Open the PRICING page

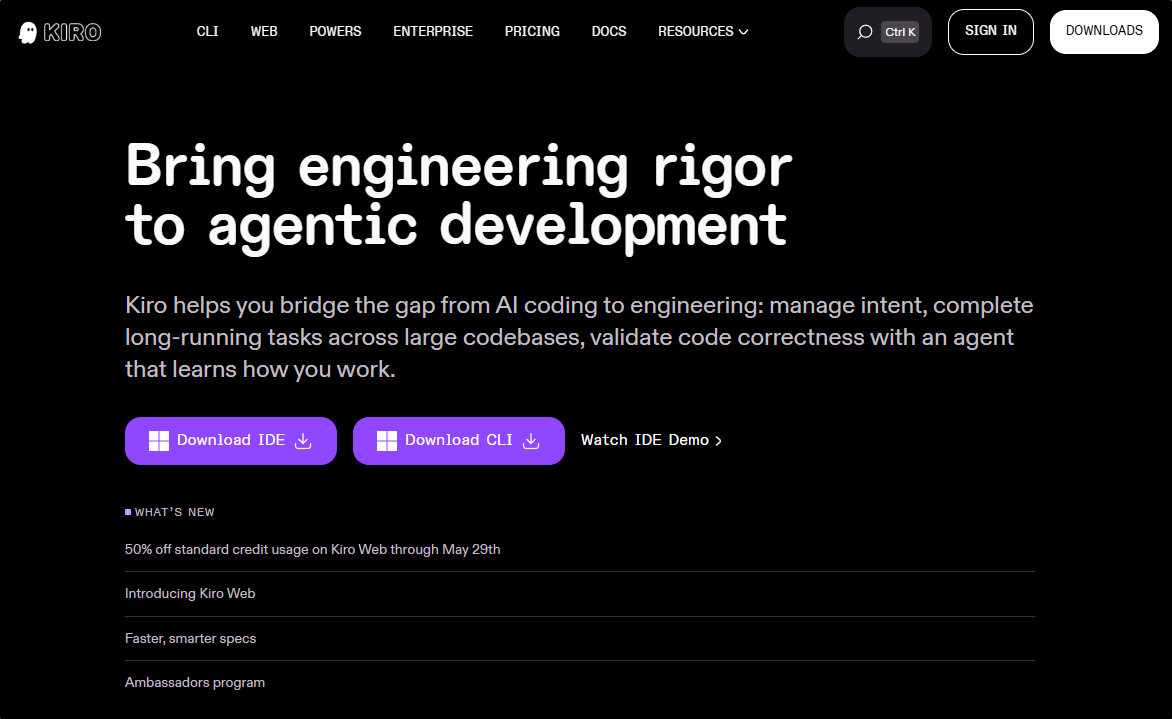coord(531,31)
